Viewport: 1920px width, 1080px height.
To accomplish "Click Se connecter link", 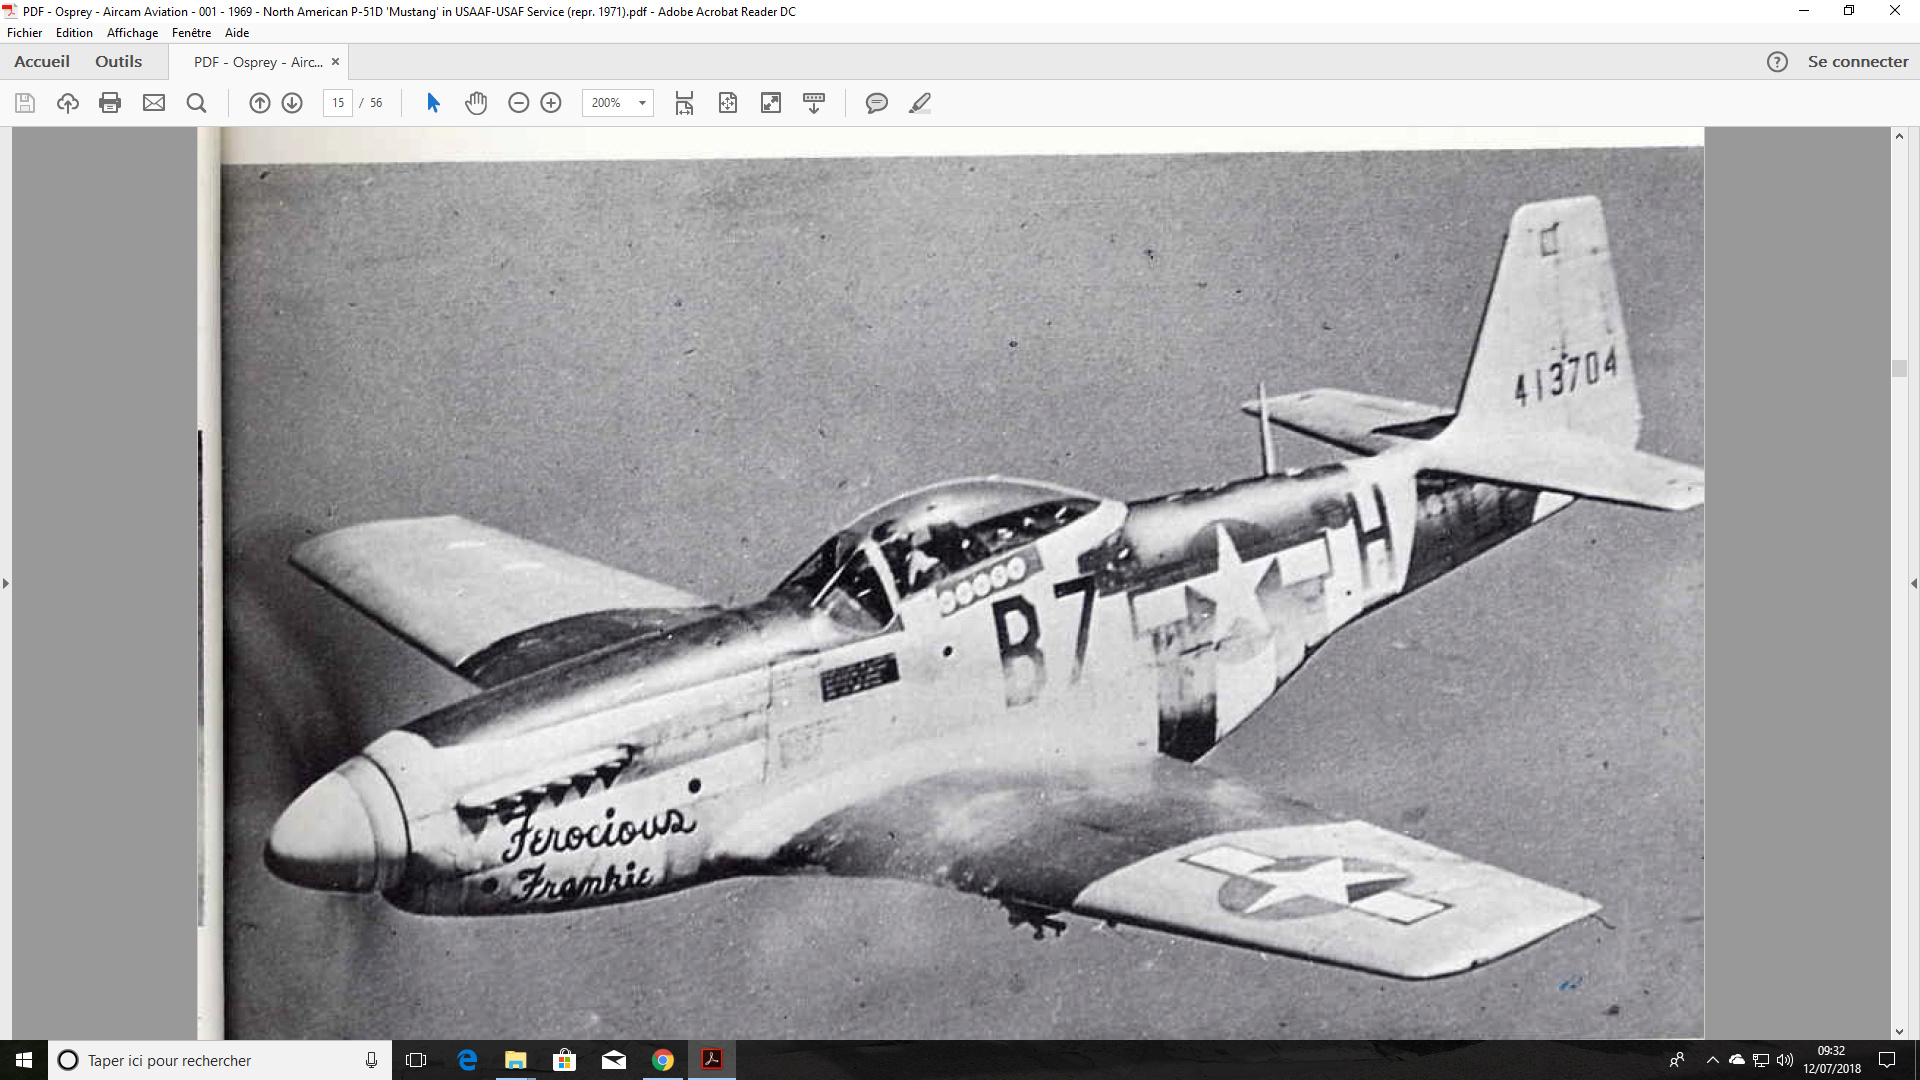I will coord(1858,62).
